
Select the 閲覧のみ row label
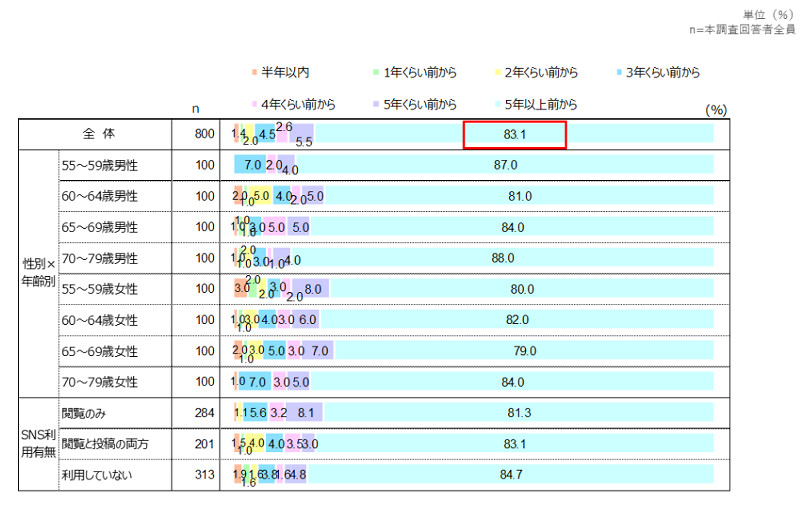click(83, 413)
